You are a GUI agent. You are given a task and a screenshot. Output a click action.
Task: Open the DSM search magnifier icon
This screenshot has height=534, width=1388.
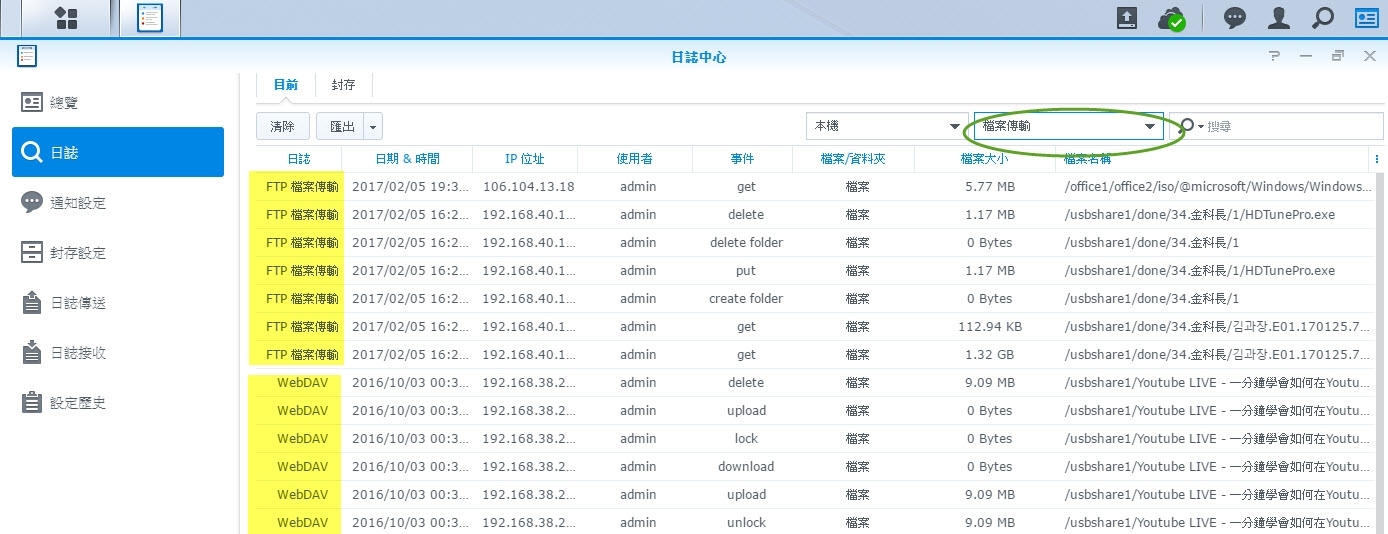pos(1323,18)
